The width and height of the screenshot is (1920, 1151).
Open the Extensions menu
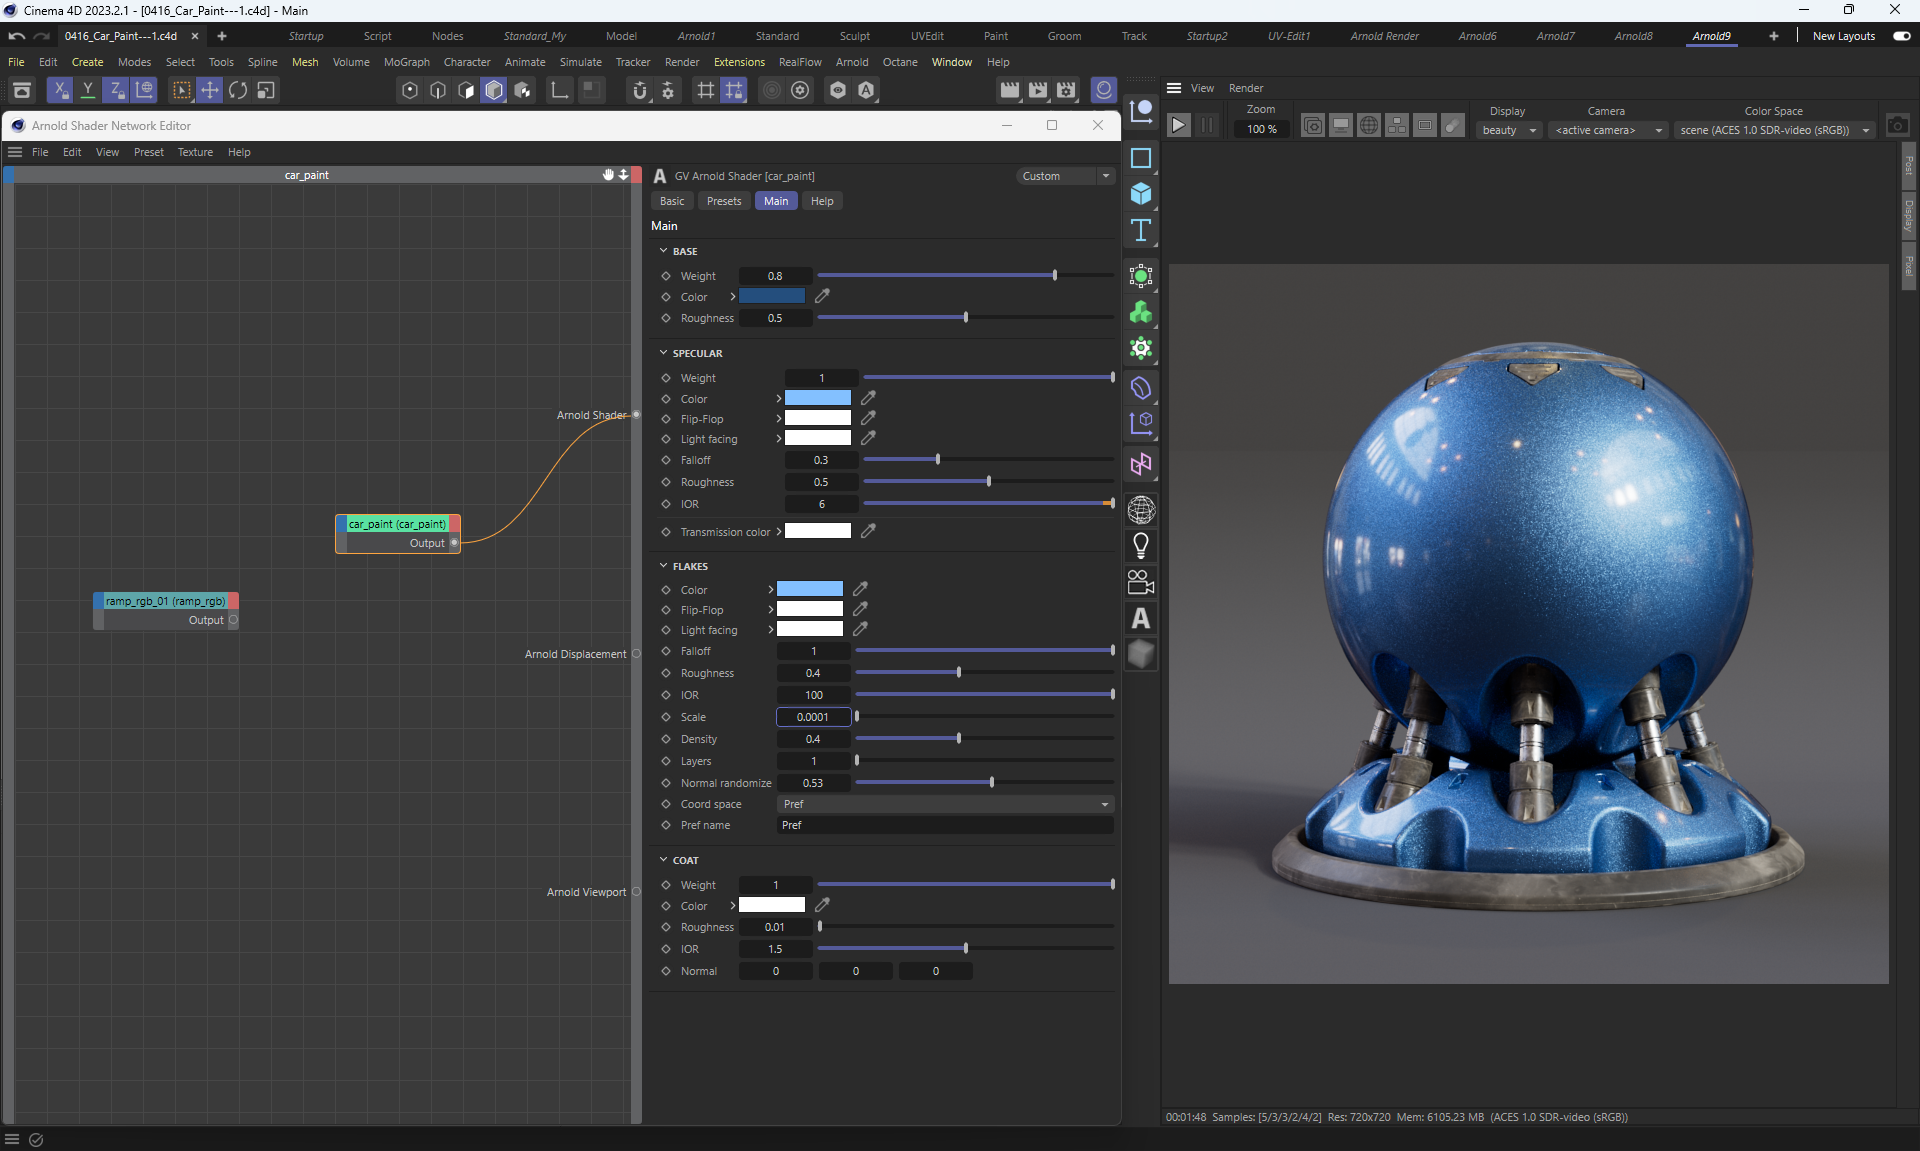click(739, 62)
